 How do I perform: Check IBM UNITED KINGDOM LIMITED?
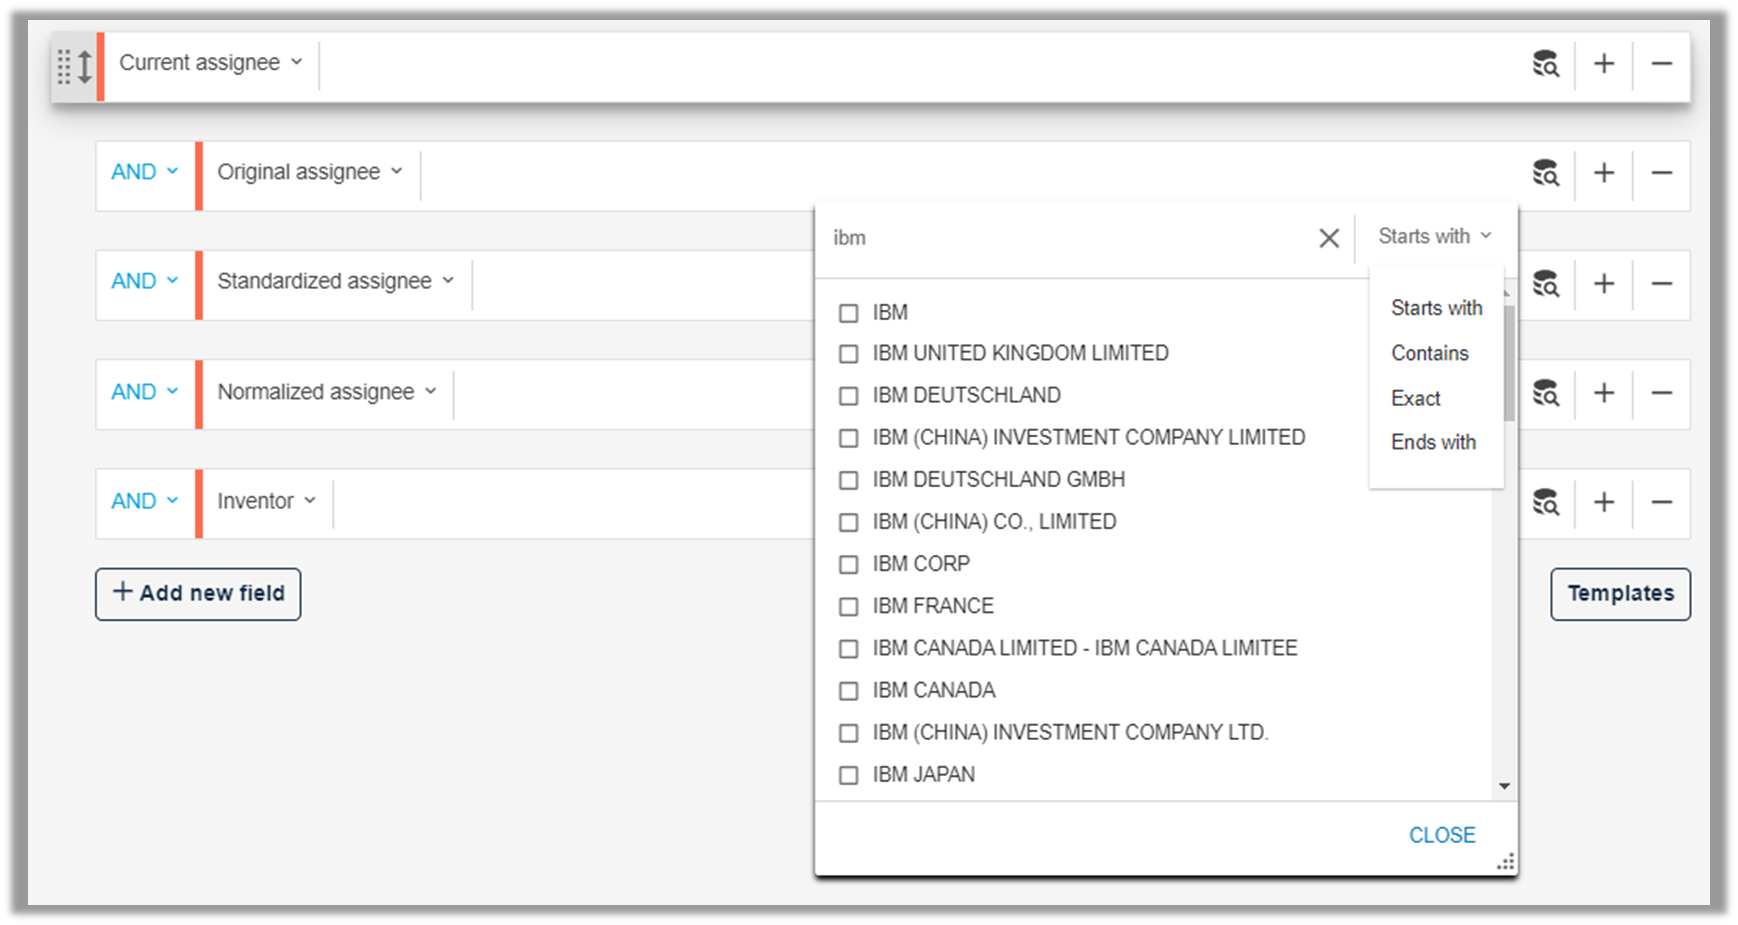coord(849,354)
